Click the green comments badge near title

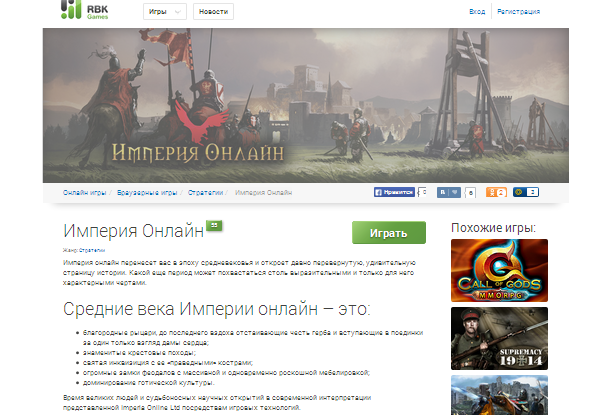pos(214,226)
